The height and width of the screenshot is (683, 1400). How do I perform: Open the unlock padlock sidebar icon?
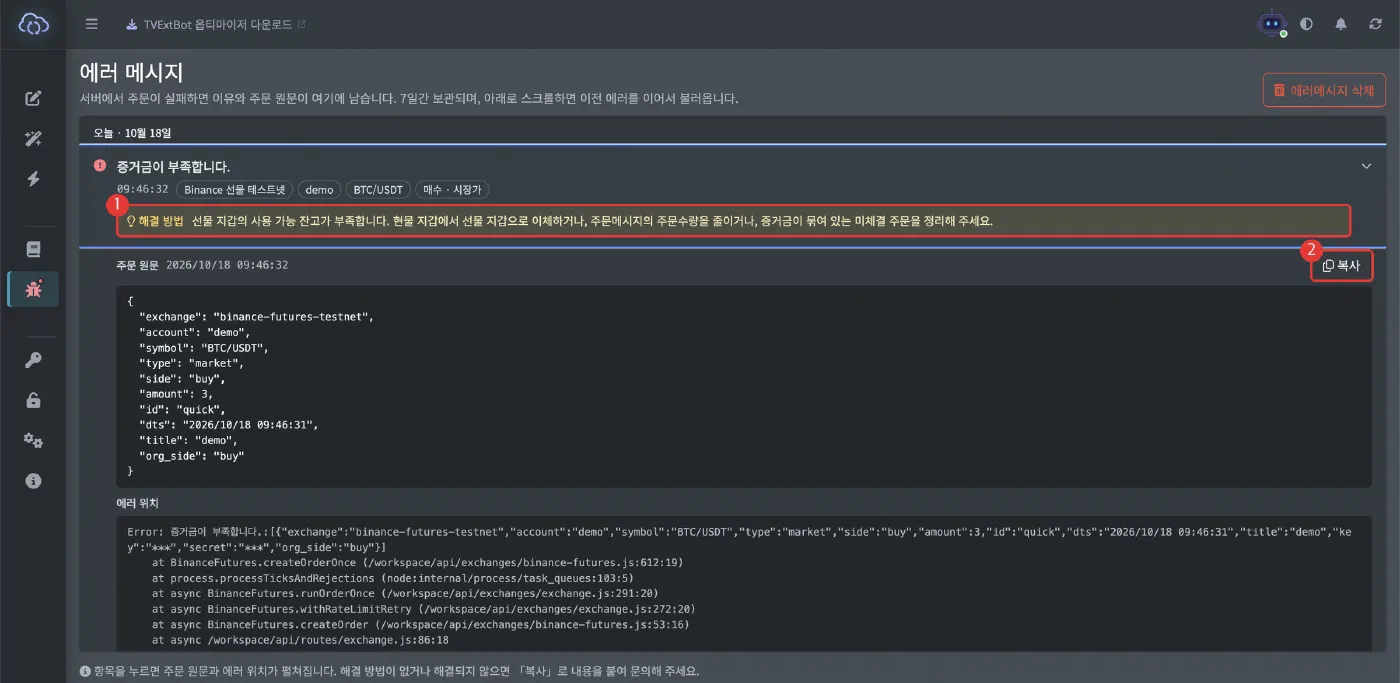33,400
